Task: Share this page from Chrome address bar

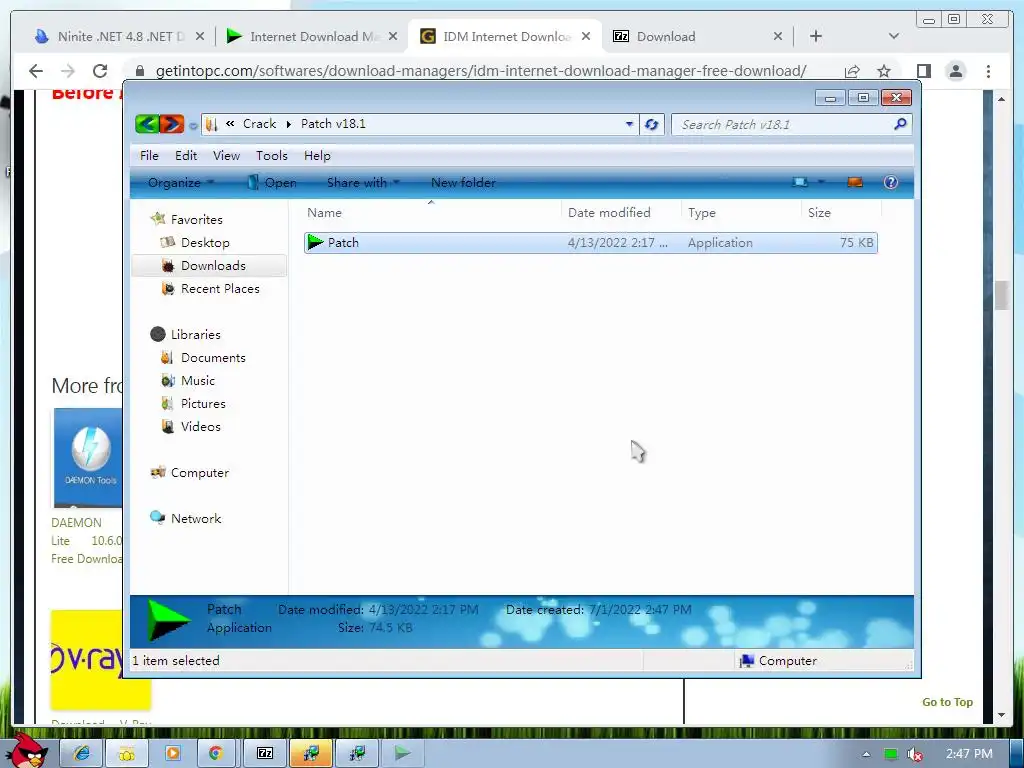Action: pyautogui.click(x=852, y=71)
